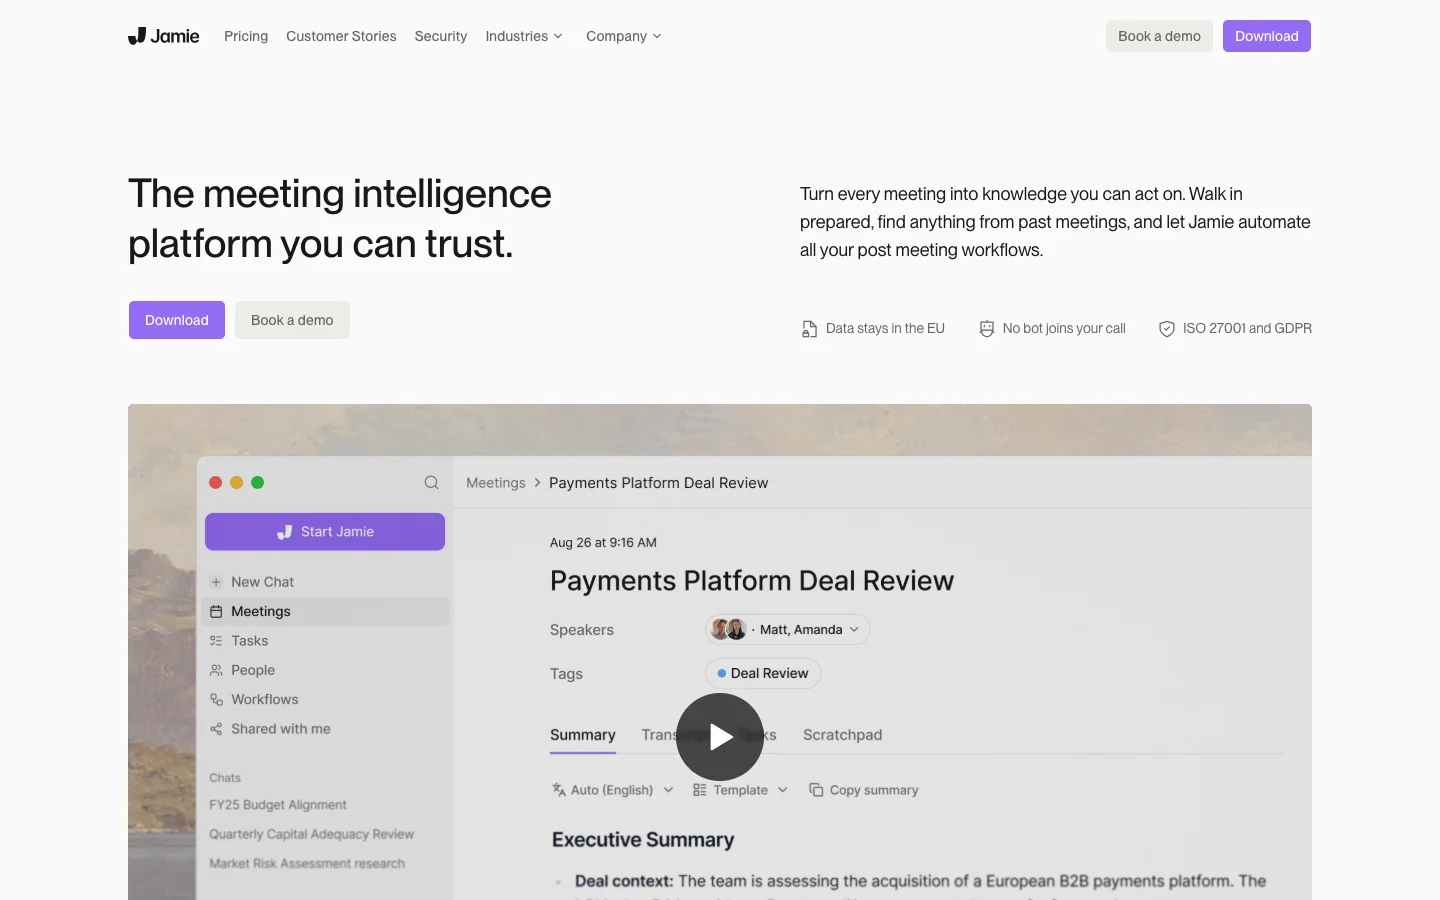Open the Pricing page
The height and width of the screenshot is (900, 1440).
click(246, 36)
